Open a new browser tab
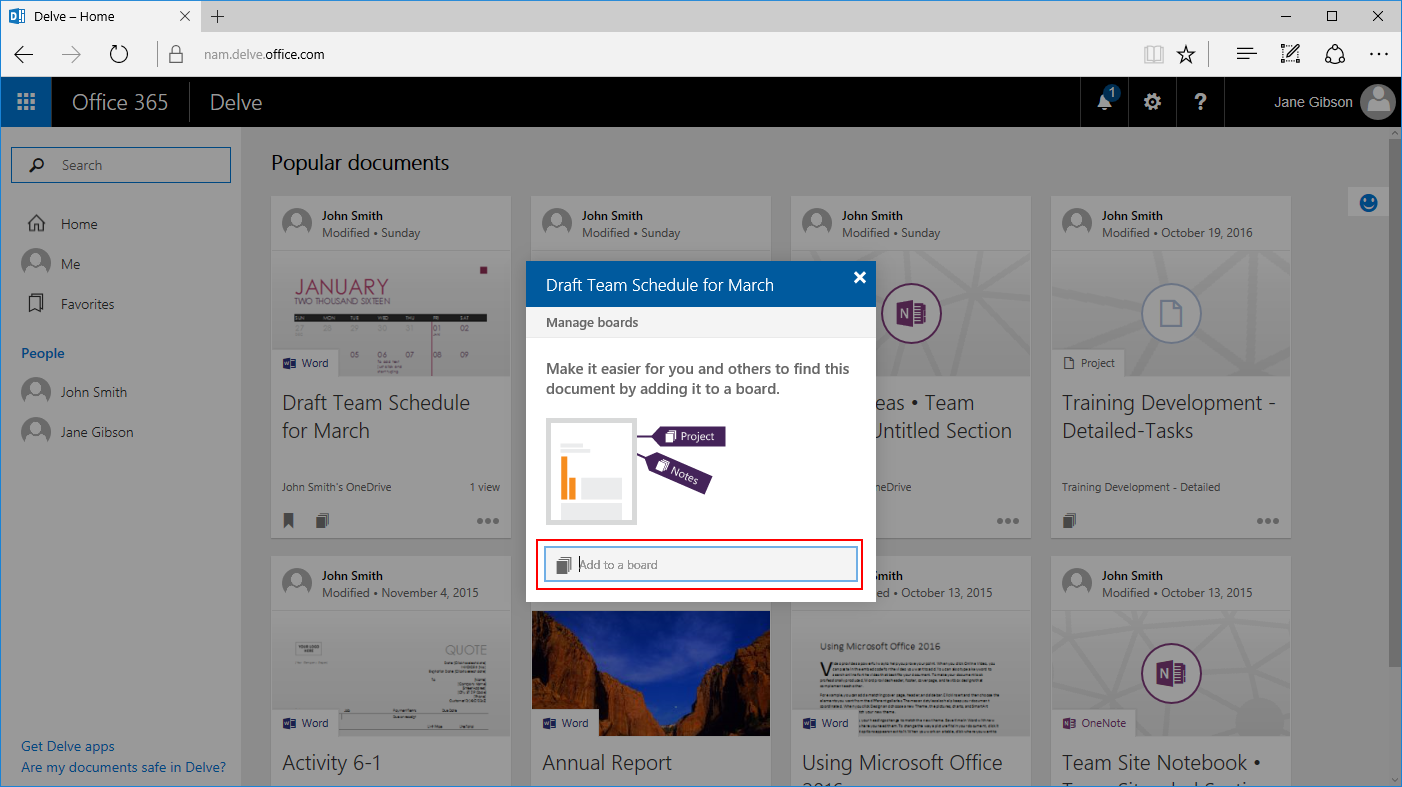This screenshot has width=1402, height=787. 218,16
